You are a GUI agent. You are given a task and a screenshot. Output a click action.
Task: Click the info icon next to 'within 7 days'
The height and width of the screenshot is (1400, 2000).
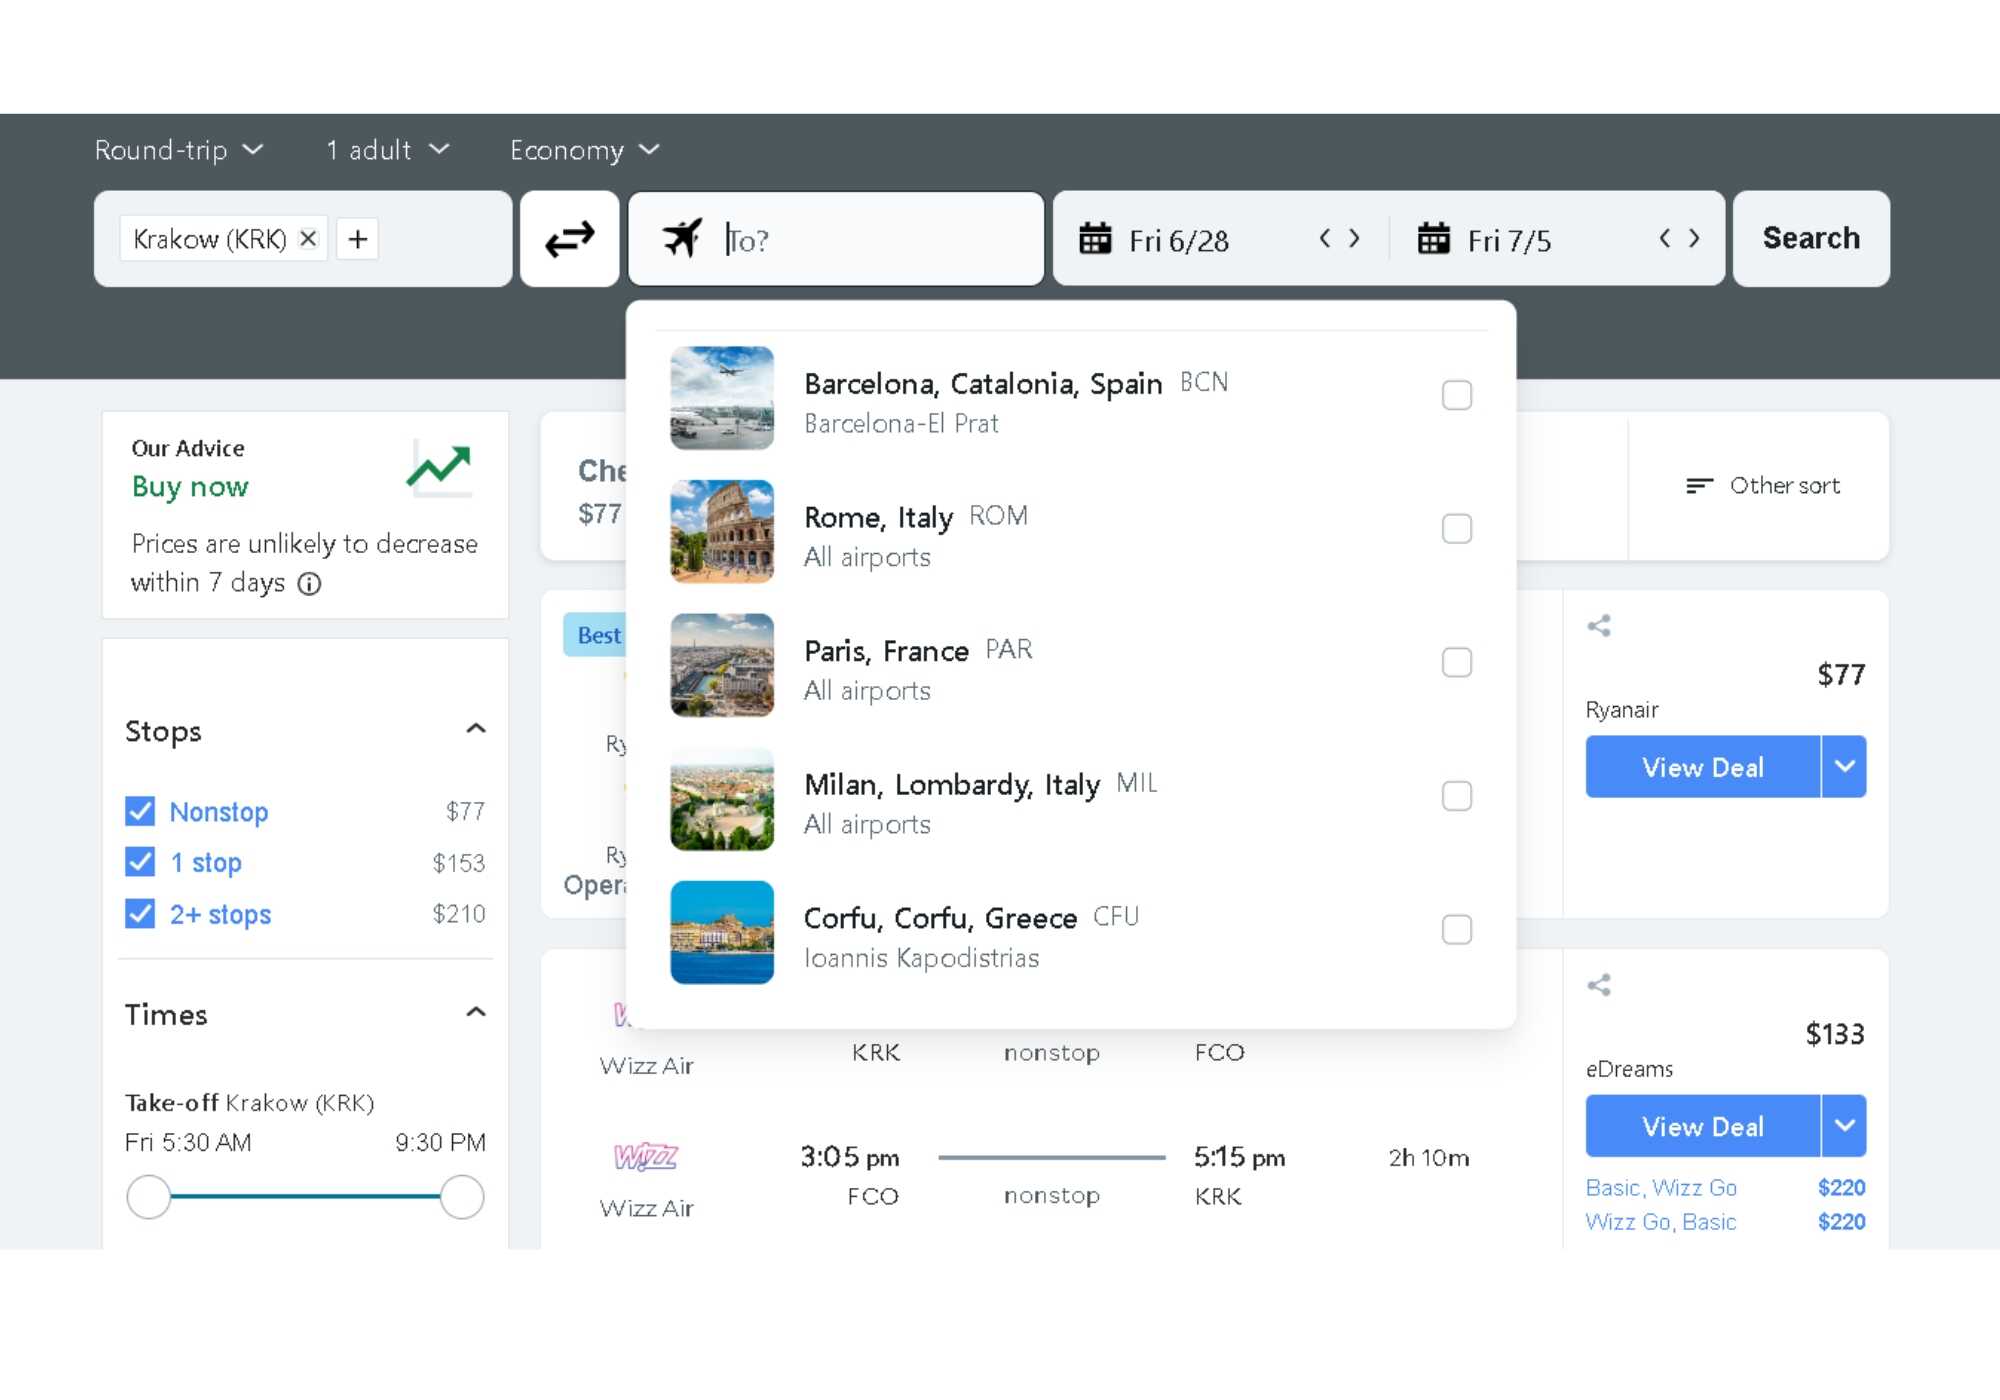coord(310,584)
